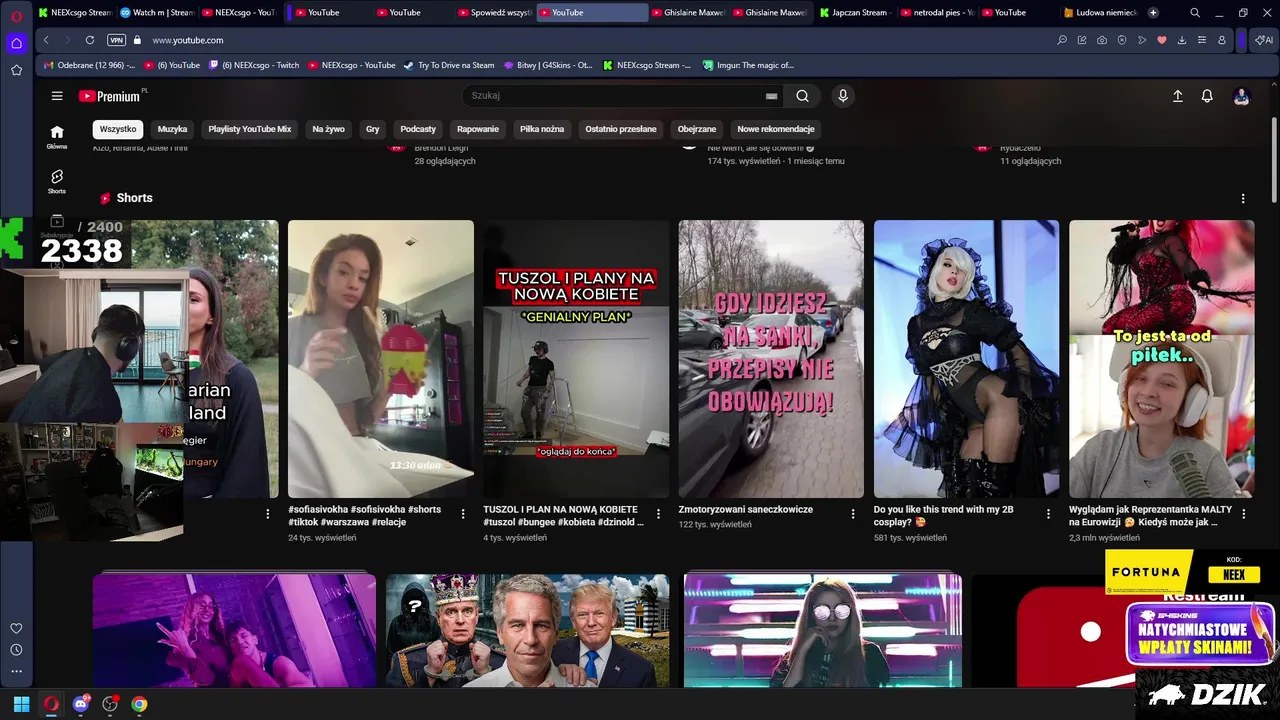Open Shorts from the left mini sidebar
This screenshot has width=1280, height=720.
[57, 181]
